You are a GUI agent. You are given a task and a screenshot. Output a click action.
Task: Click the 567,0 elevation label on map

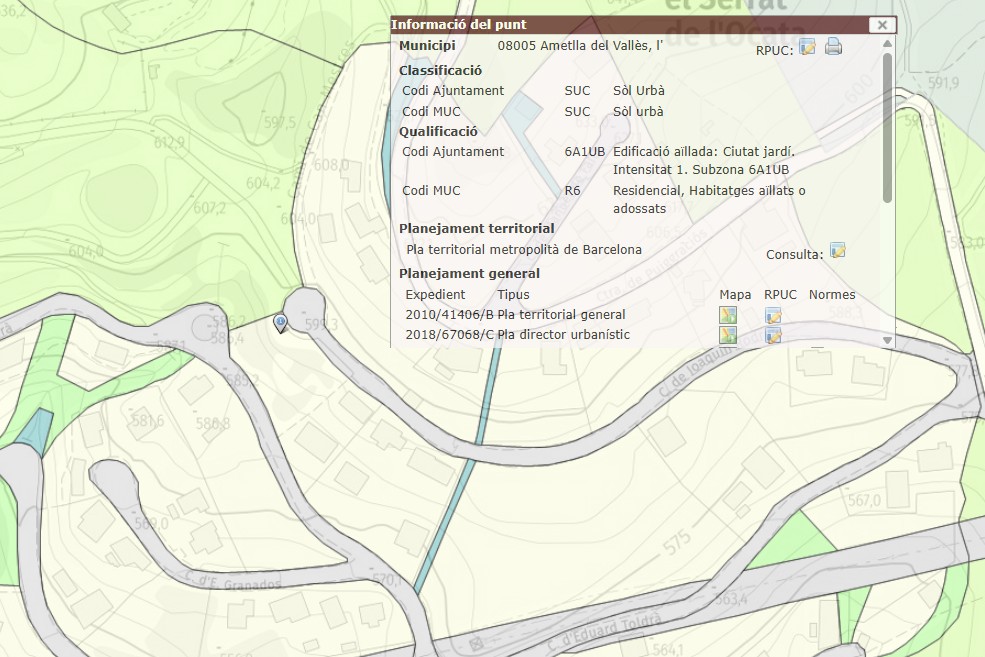(863, 501)
